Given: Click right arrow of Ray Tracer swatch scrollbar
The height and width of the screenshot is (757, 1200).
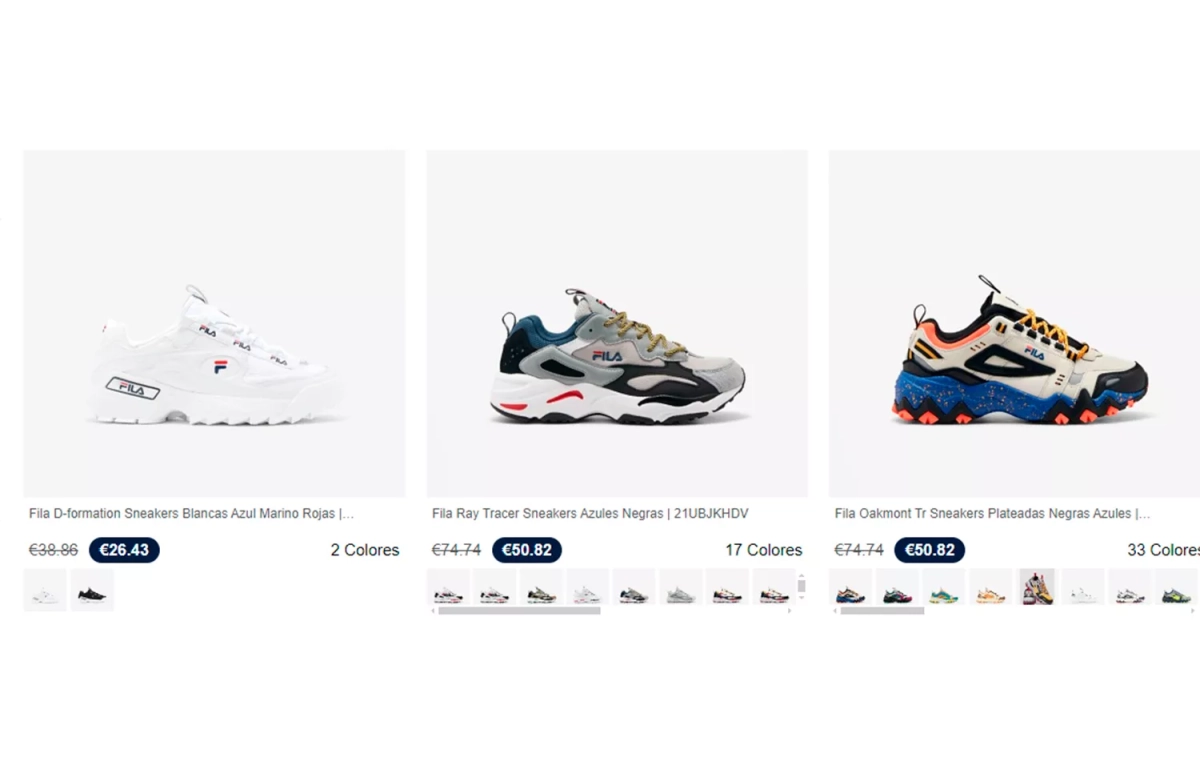Looking at the screenshot, I should [789, 610].
